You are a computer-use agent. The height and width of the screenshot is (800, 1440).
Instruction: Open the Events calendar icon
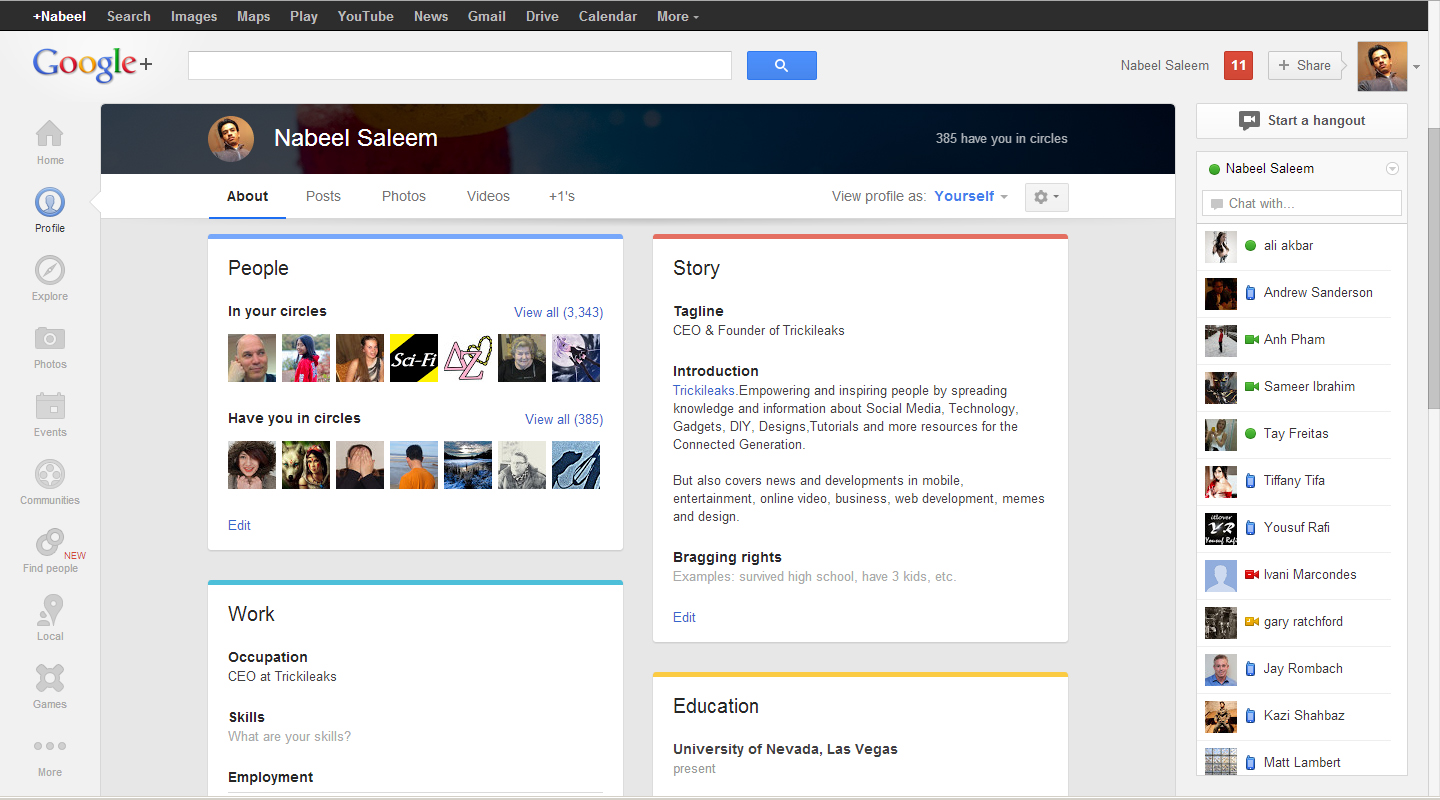50,415
